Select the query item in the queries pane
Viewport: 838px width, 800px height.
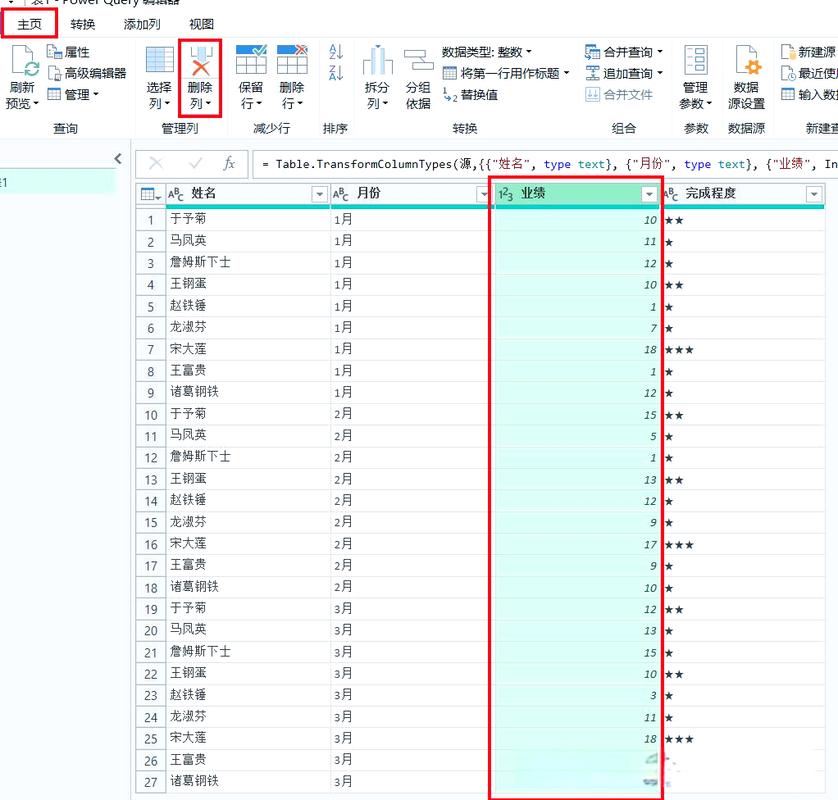point(57,183)
